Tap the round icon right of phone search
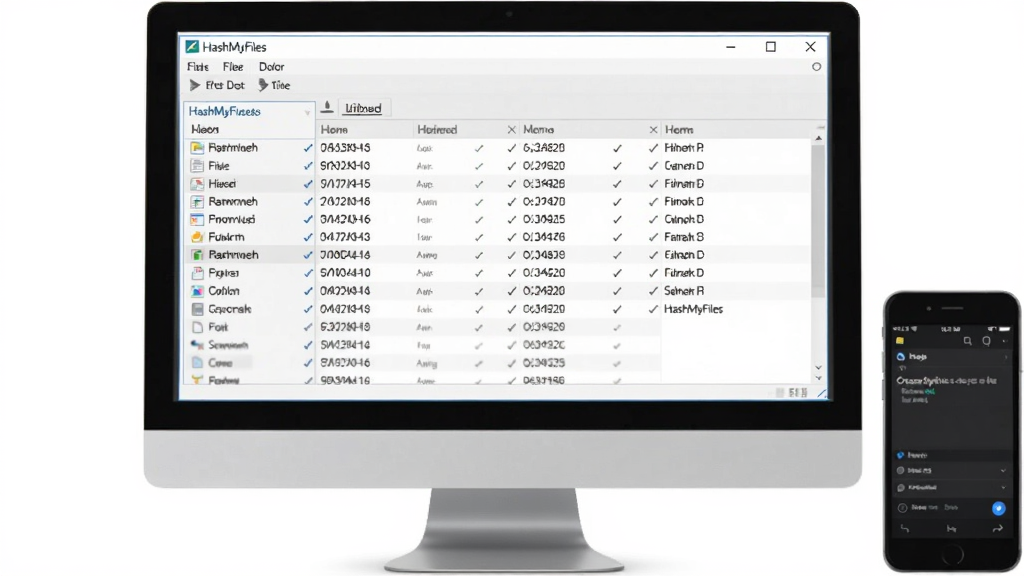1024x576 pixels. point(986,341)
